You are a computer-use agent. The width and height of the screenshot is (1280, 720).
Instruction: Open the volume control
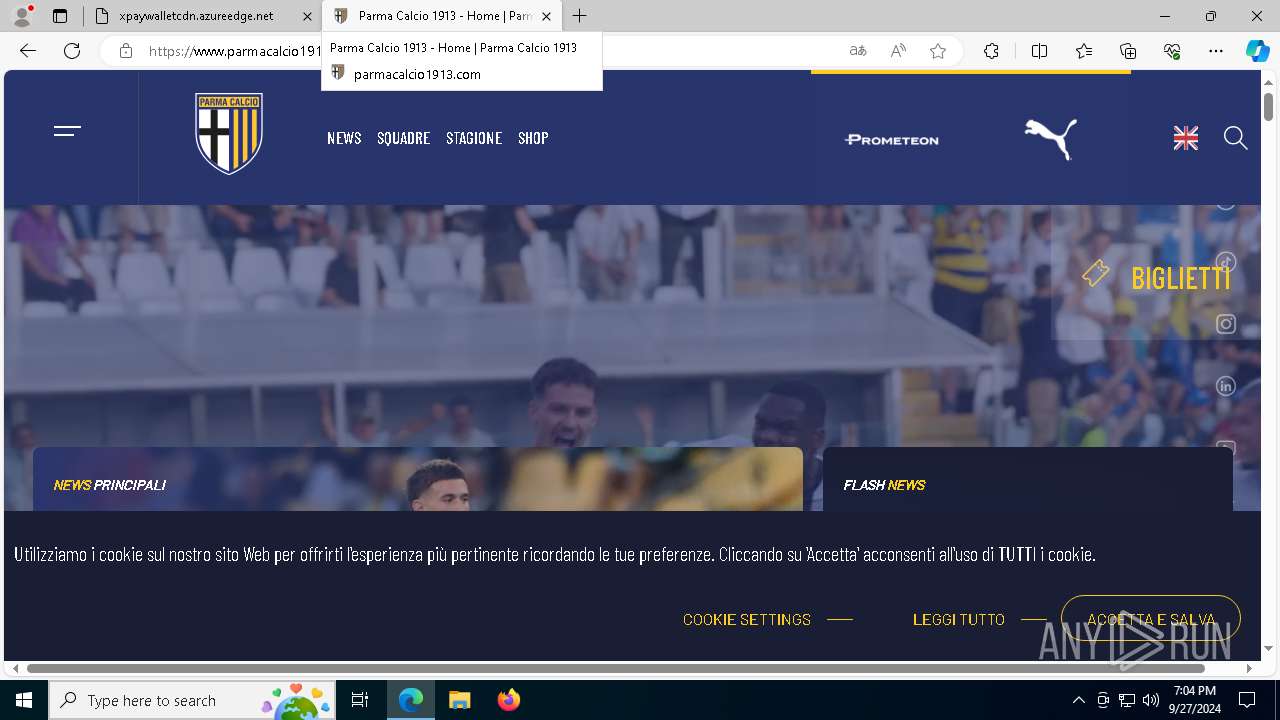[x=1151, y=700]
